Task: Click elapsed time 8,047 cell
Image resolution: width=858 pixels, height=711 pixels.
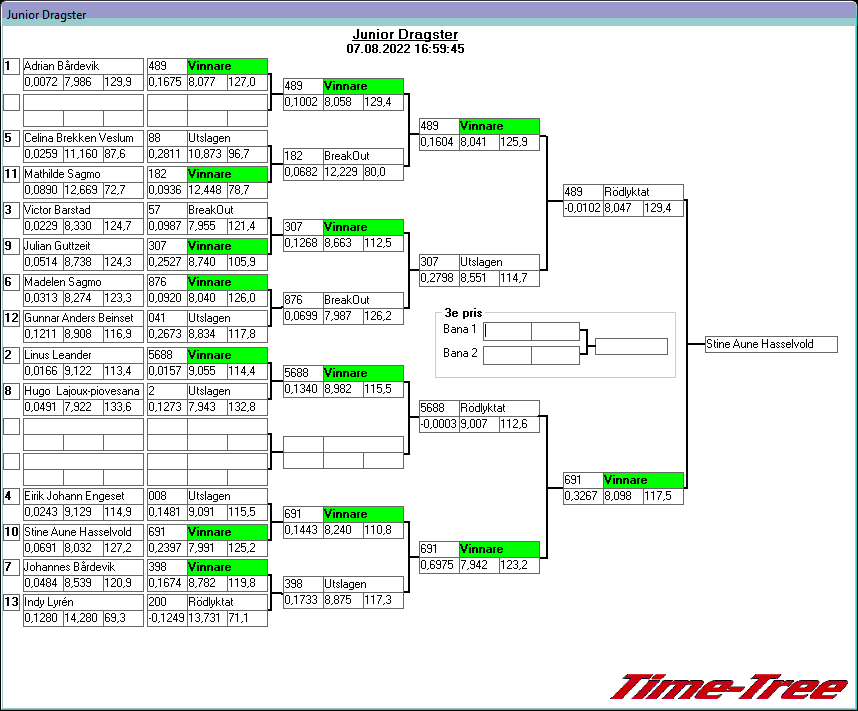Action: coord(623,208)
